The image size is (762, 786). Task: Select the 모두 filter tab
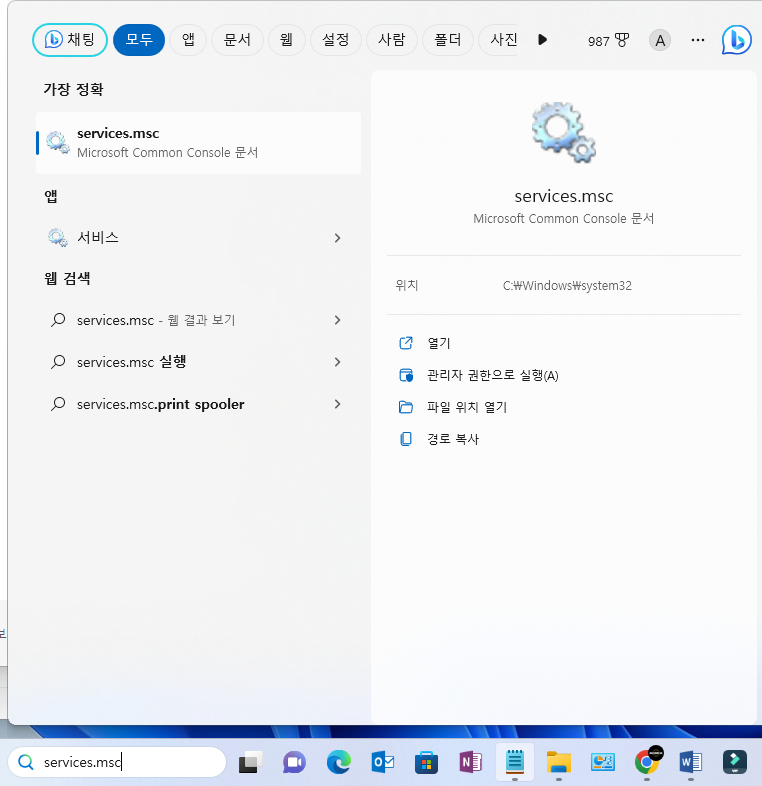pyautogui.click(x=139, y=40)
